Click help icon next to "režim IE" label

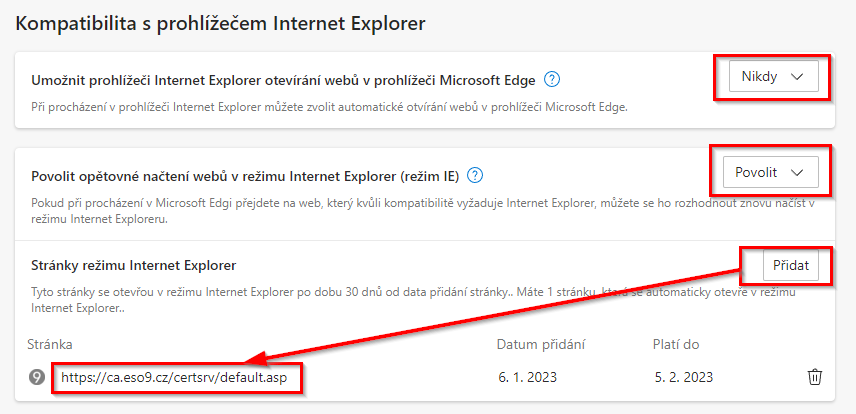[476, 175]
